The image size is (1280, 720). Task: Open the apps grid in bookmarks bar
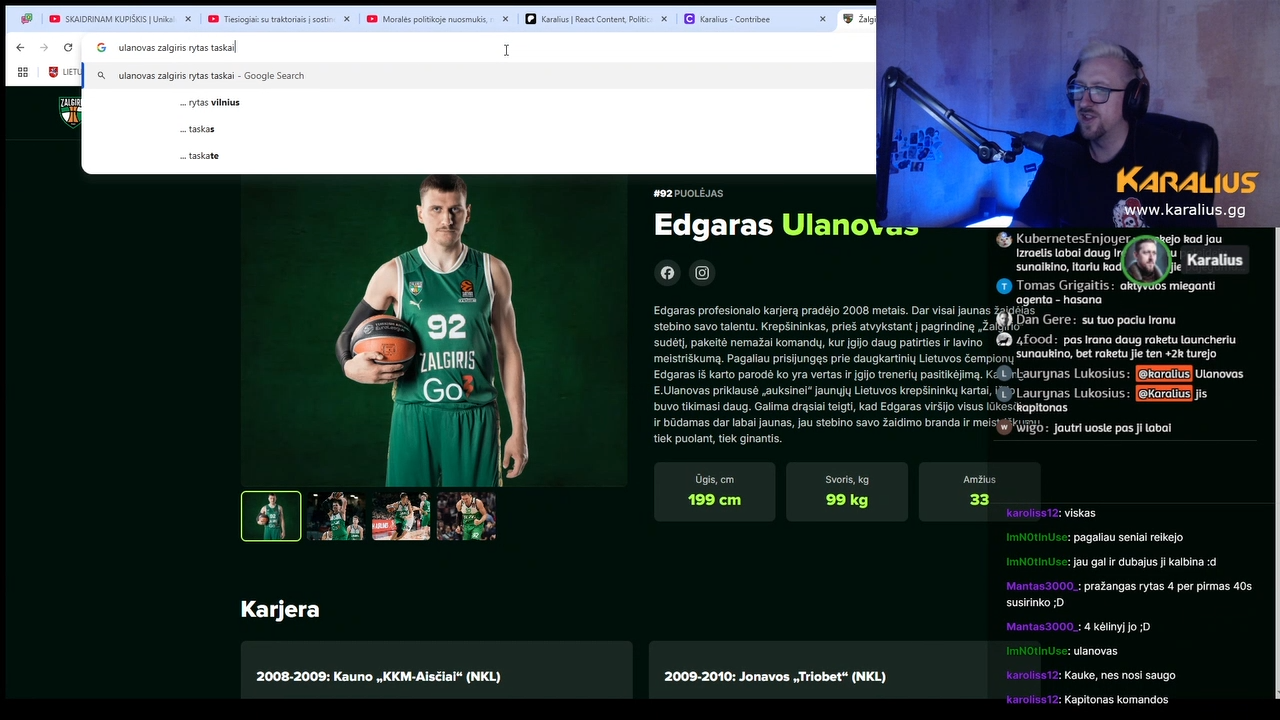(x=22, y=72)
